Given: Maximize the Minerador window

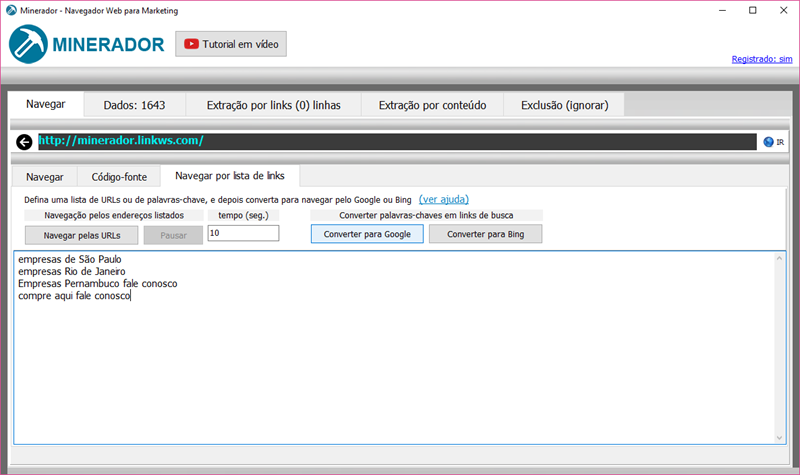Looking at the screenshot, I should pyautogui.click(x=753, y=10).
